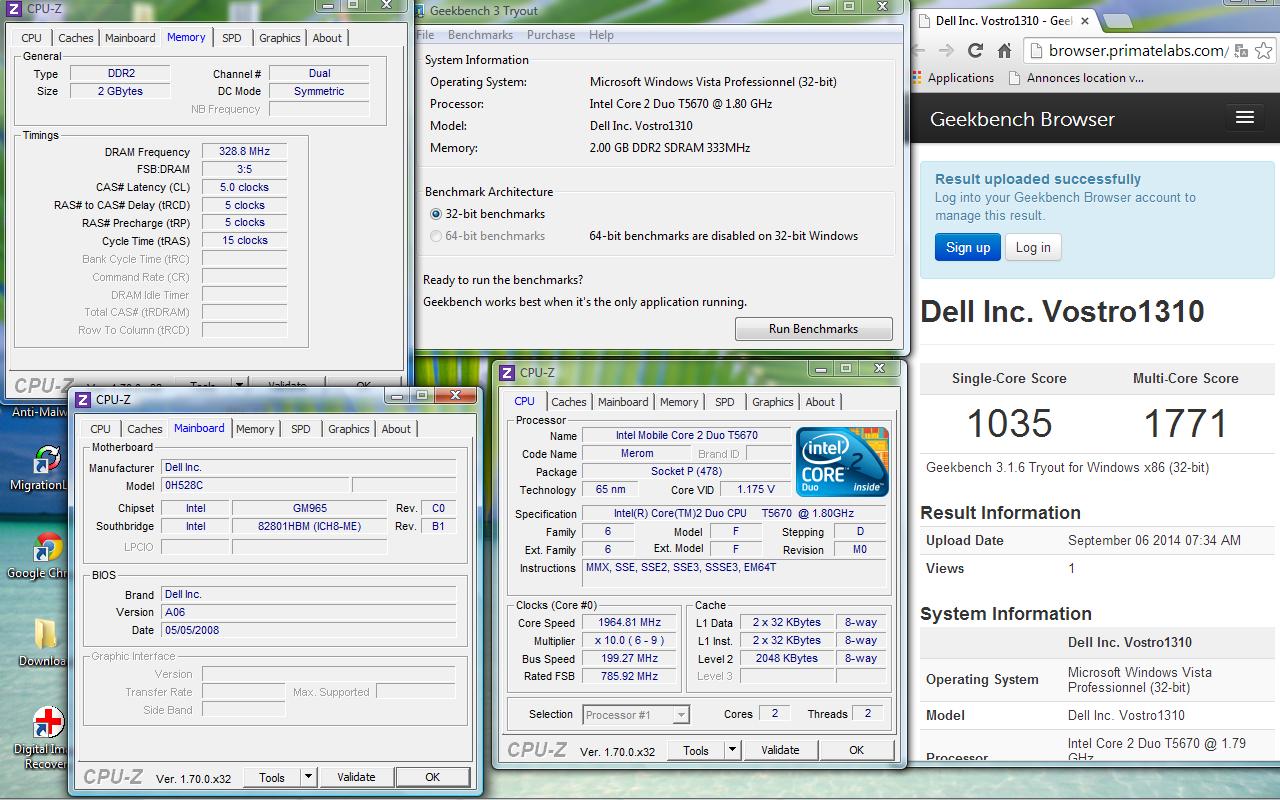Open the Processor #1 selection dropdown

[636, 715]
